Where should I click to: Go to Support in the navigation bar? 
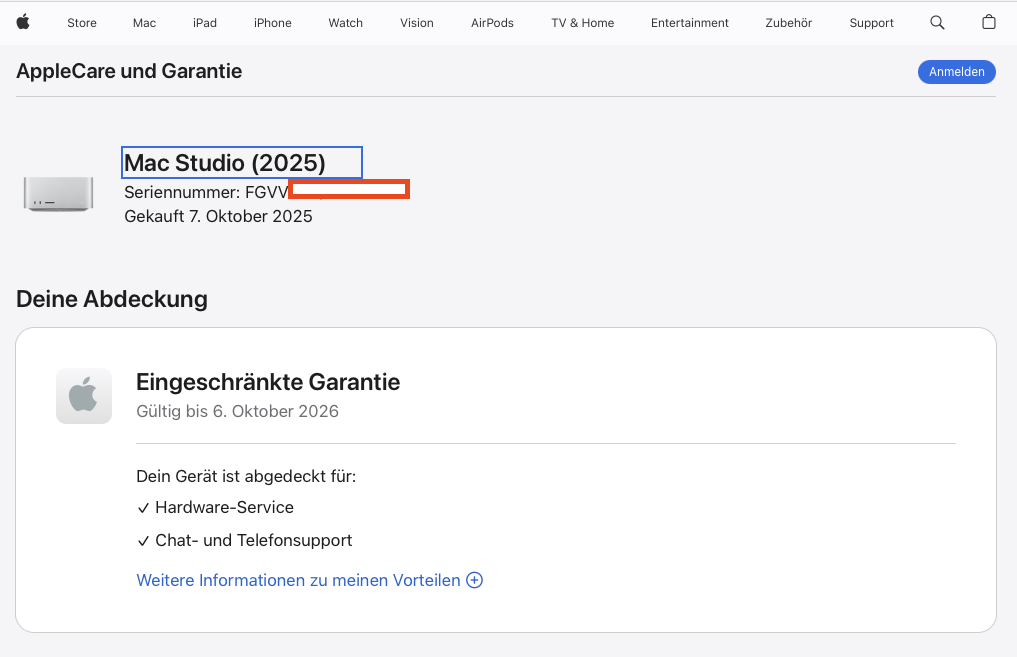click(x=872, y=23)
